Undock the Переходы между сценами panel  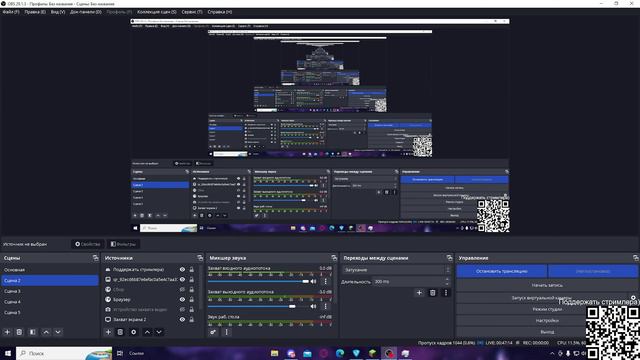449,258
